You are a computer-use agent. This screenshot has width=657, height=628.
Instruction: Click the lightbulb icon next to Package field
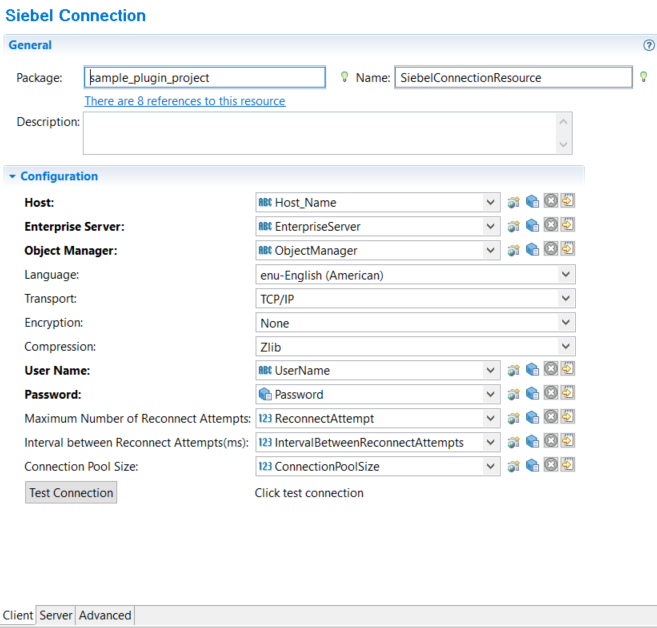coord(344,77)
